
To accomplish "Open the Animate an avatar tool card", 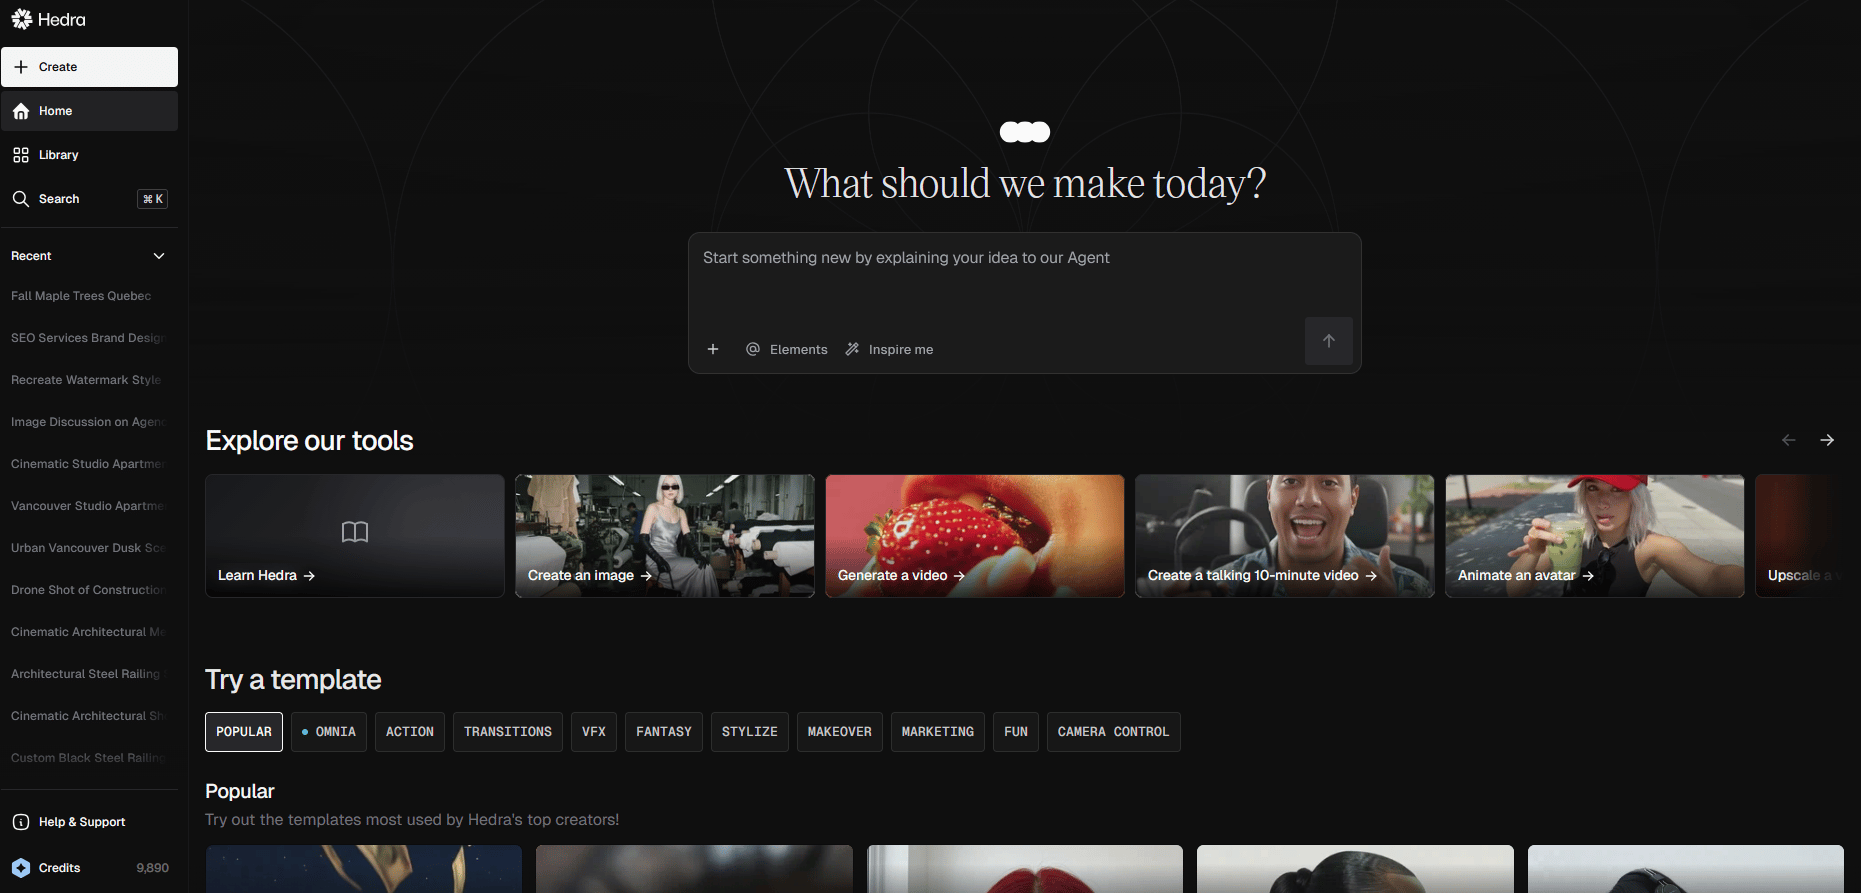I will [x=1595, y=536].
